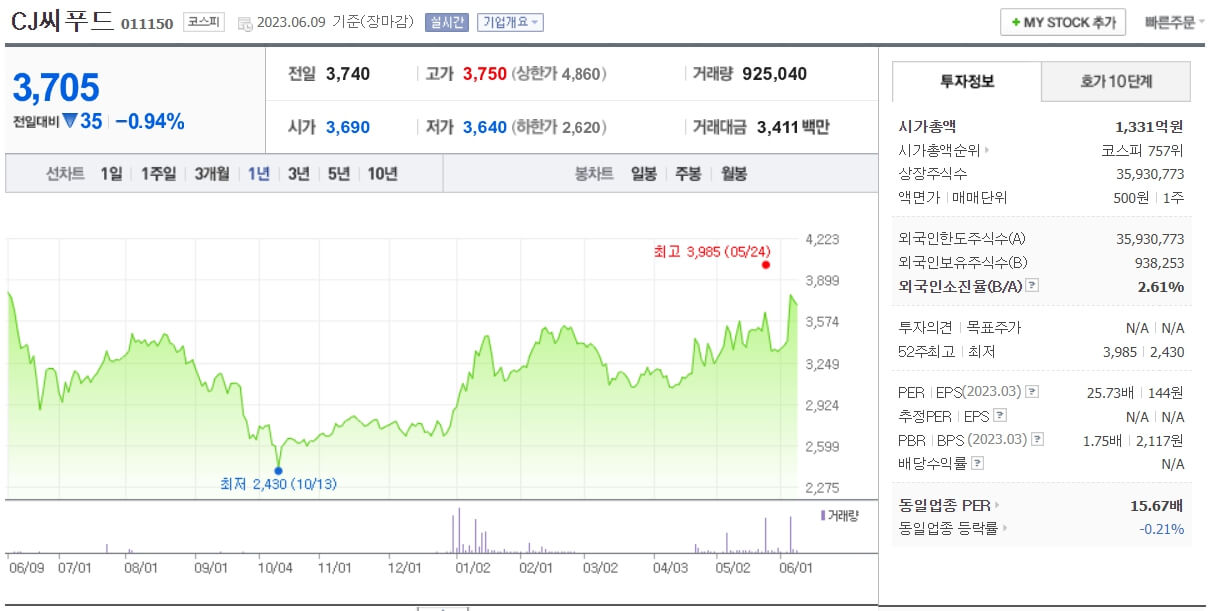This screenshot has width=1214, height=611.
Task: Click the current price 3,705
Action: [x=56, y=88]
